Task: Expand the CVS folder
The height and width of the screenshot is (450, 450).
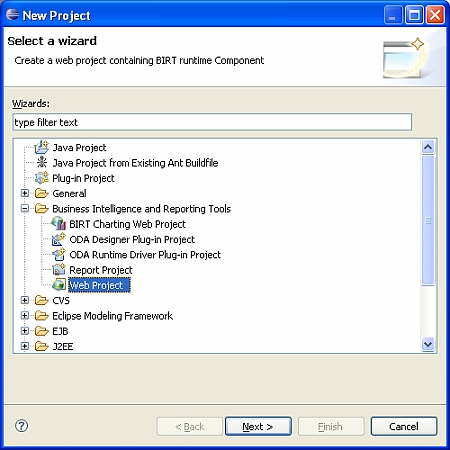Action: [25, 300]
